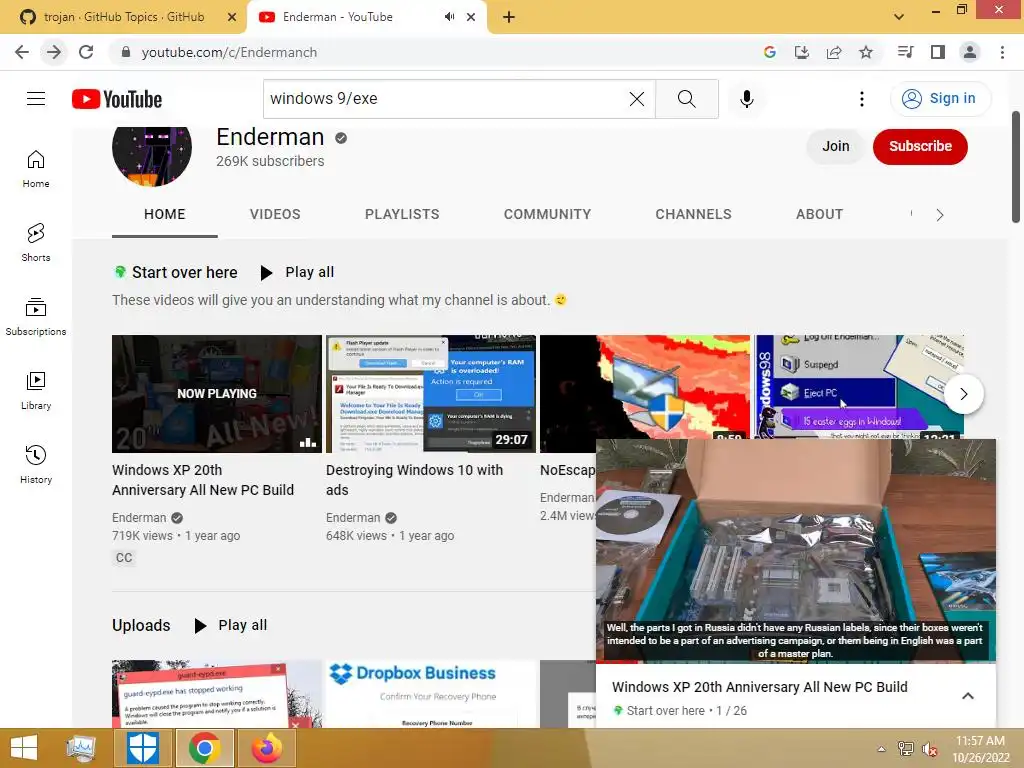Switch to the PLAYLISTS tab

coord(402,214)
